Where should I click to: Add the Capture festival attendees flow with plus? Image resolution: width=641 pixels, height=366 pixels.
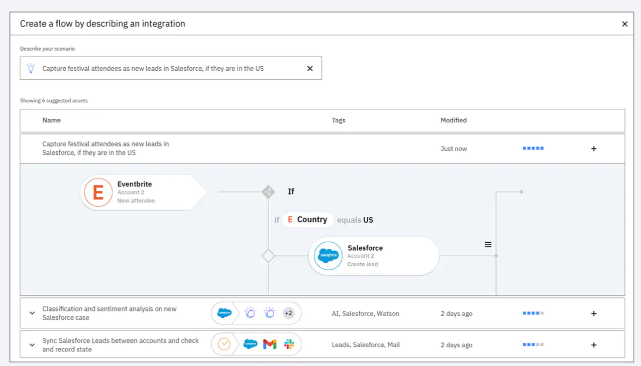(x=594, y=148)
